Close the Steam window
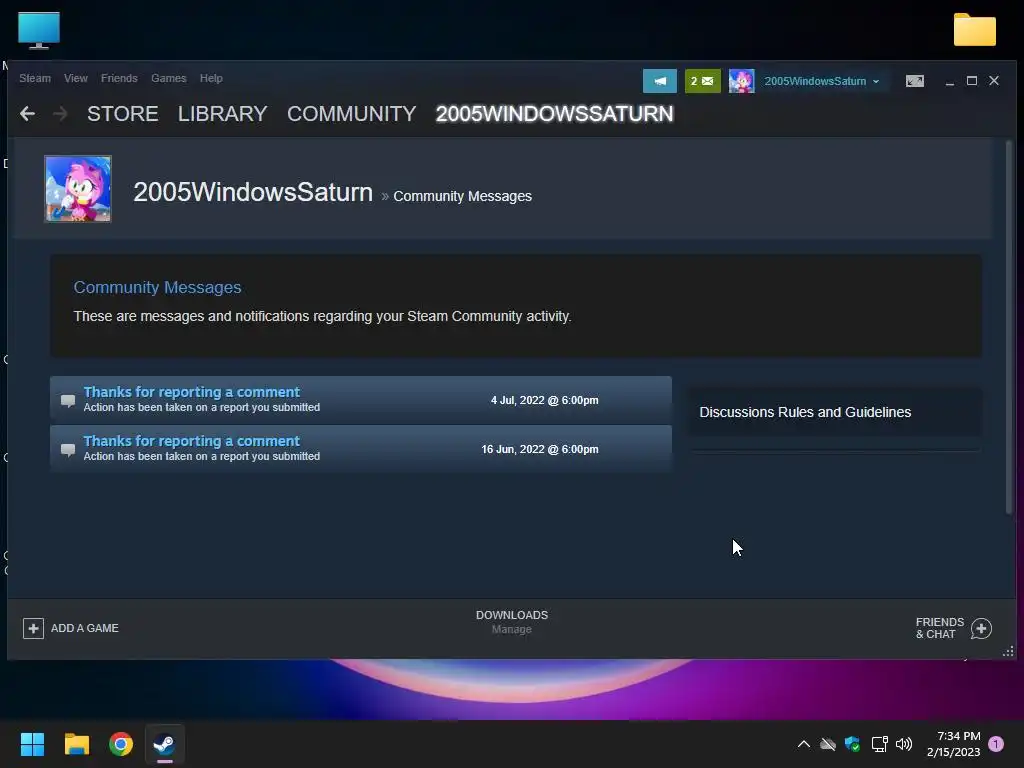Image resolution: width=1024 pixels, height=768 pixels. point(994,81)
